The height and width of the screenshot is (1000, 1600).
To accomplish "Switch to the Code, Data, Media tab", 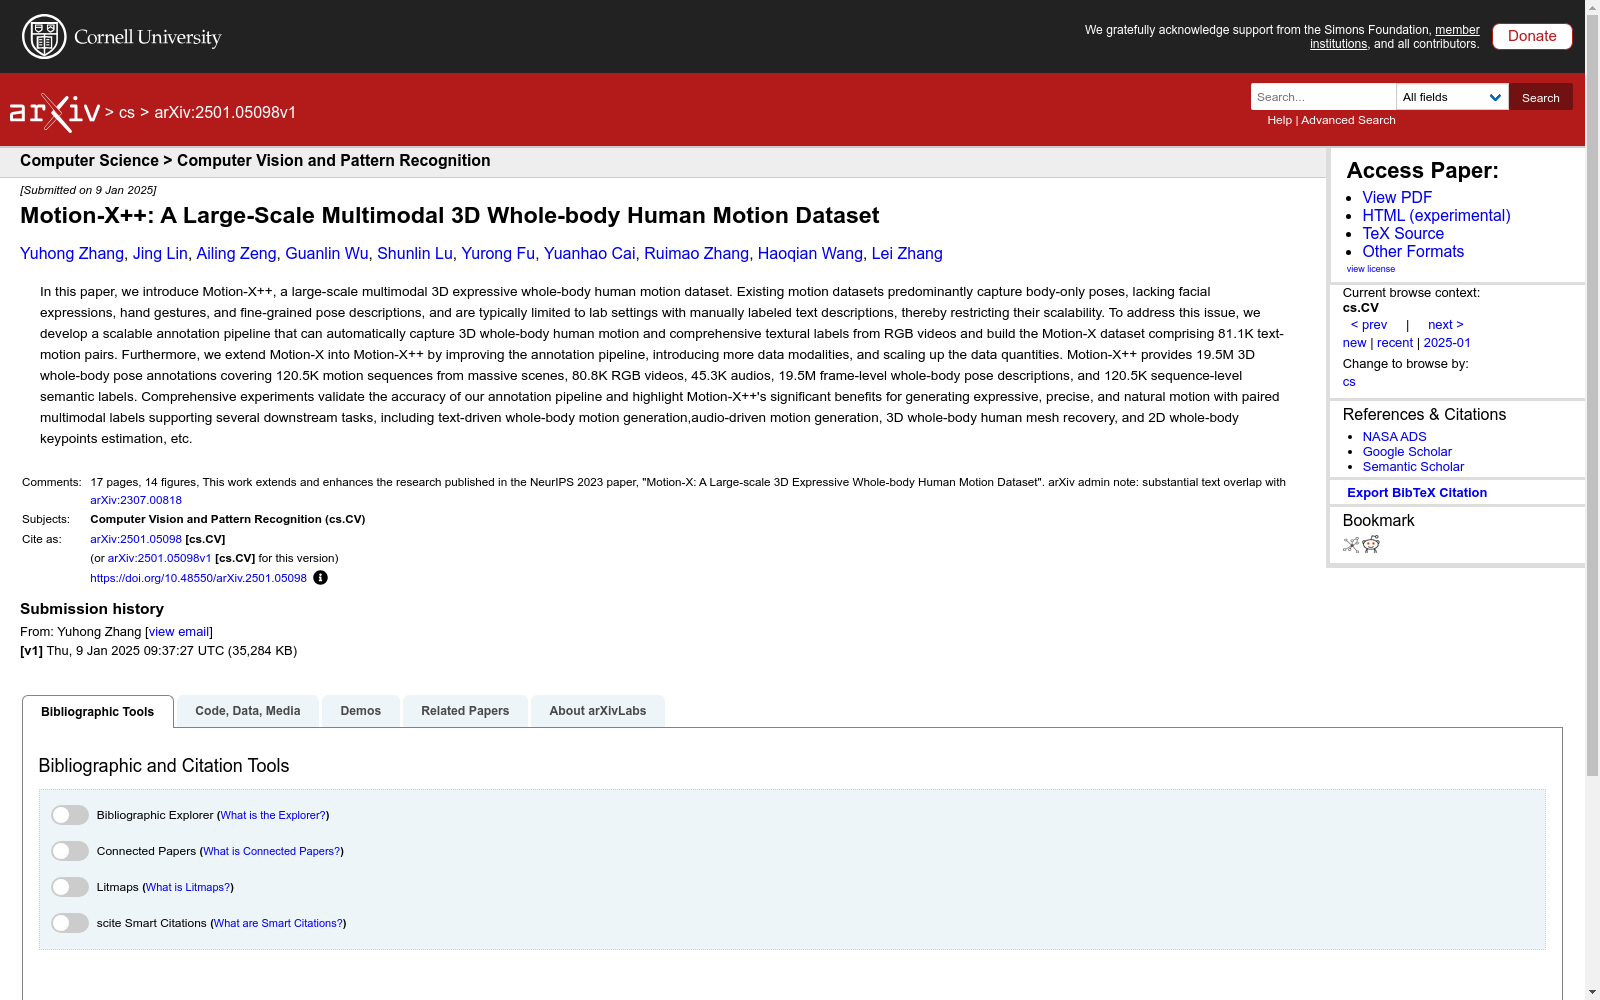I will click(x=248, y=711).
